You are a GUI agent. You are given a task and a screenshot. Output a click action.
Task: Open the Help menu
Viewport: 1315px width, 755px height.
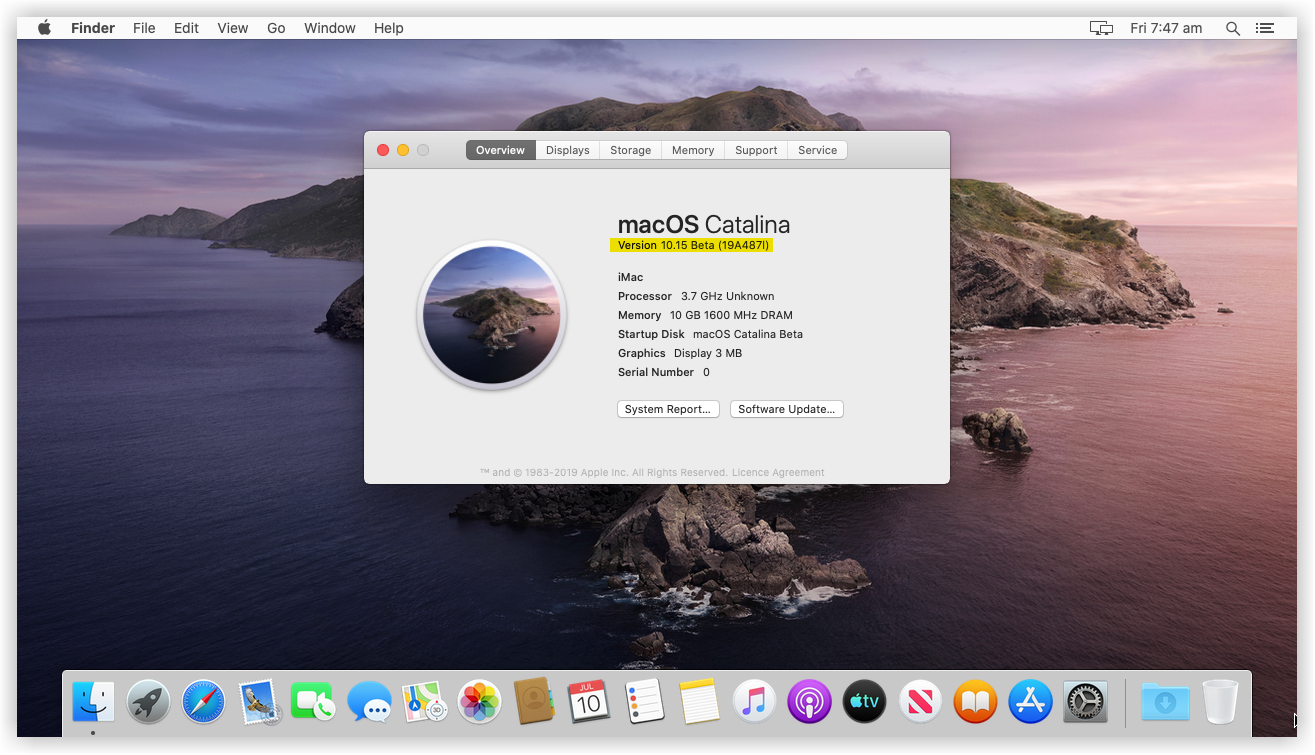point(389,28)
